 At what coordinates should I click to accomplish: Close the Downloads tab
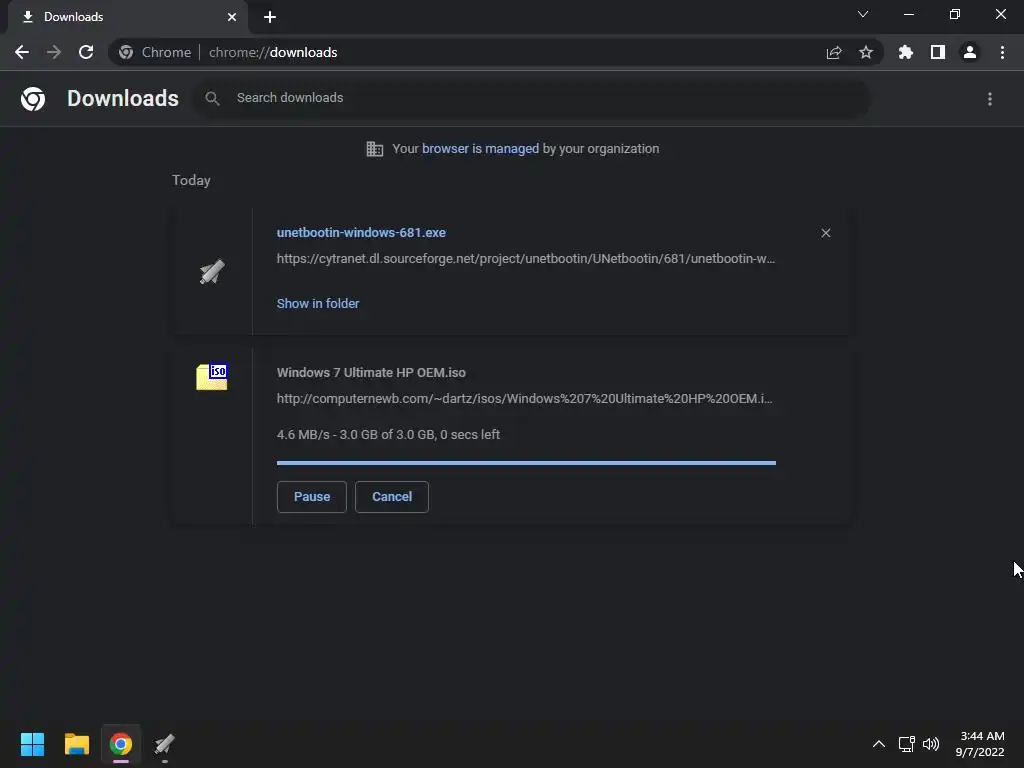pyautogui.click(x=232, y=17)
